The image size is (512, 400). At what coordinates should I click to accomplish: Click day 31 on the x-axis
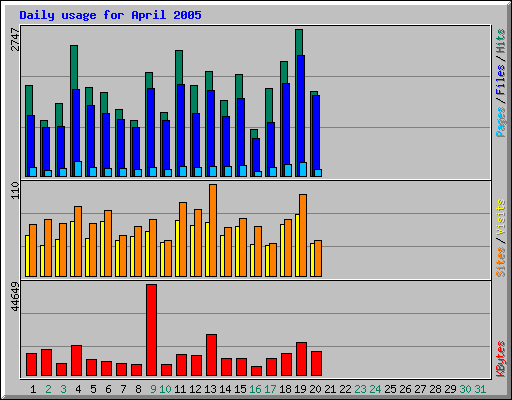click(x=480, y=389)
